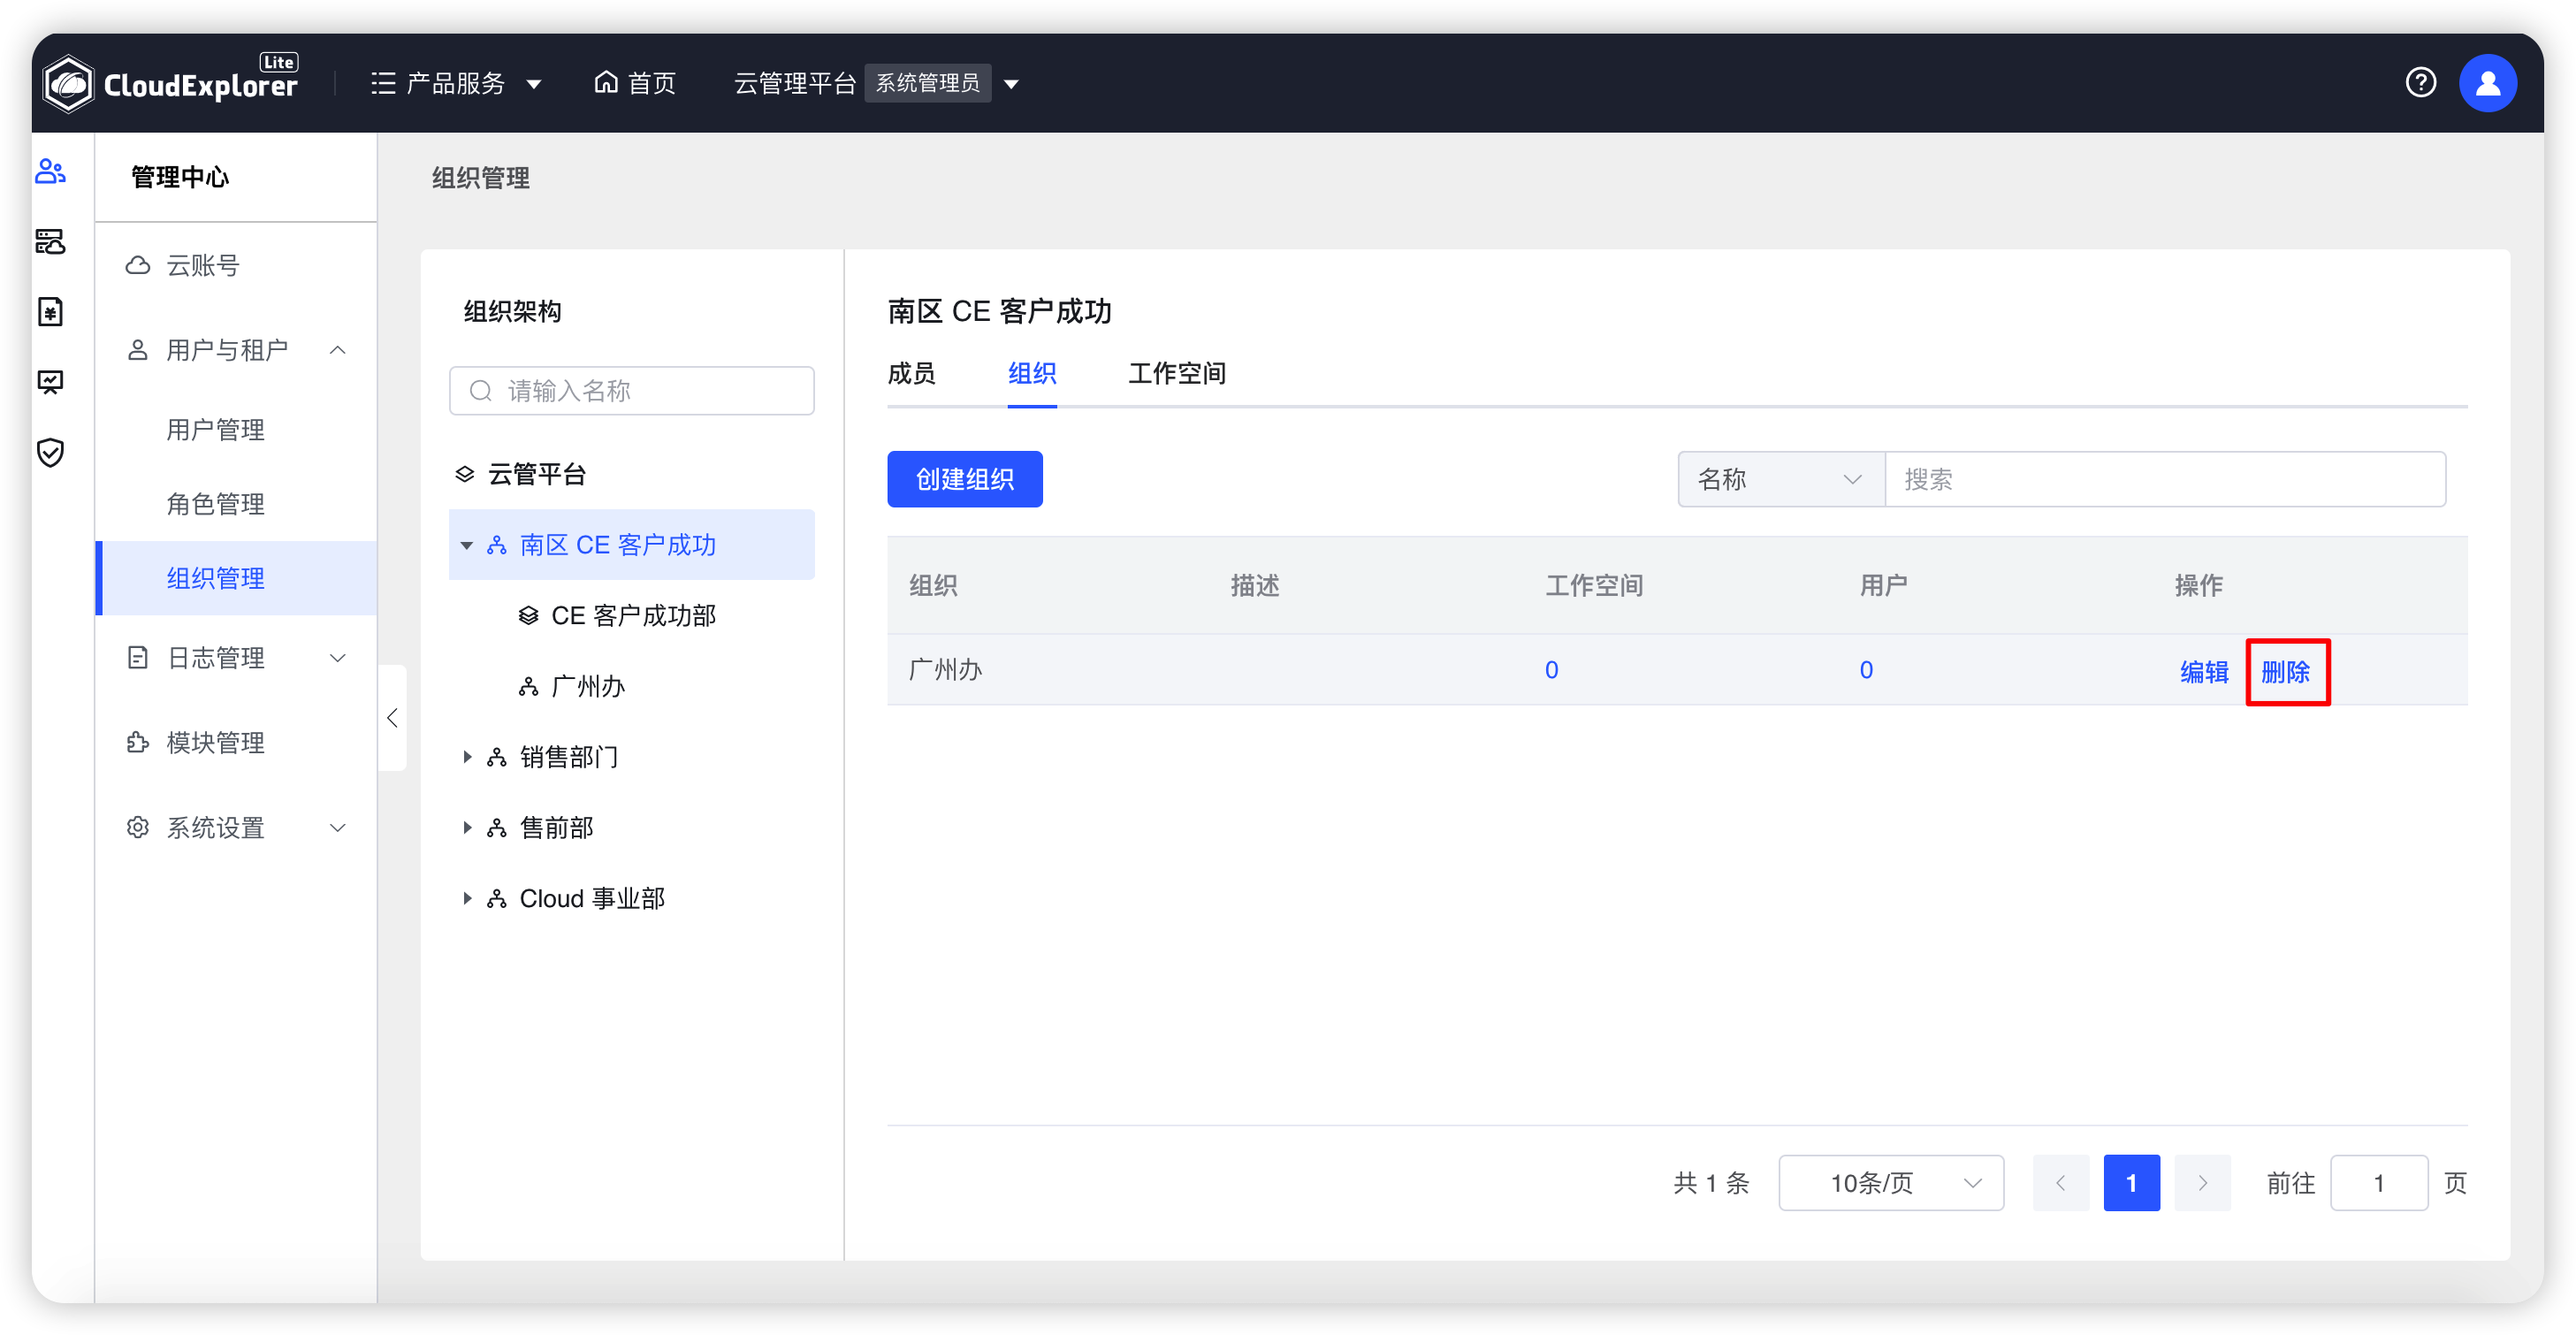Click the 模块管理 puzzle icon

[138, 743]
